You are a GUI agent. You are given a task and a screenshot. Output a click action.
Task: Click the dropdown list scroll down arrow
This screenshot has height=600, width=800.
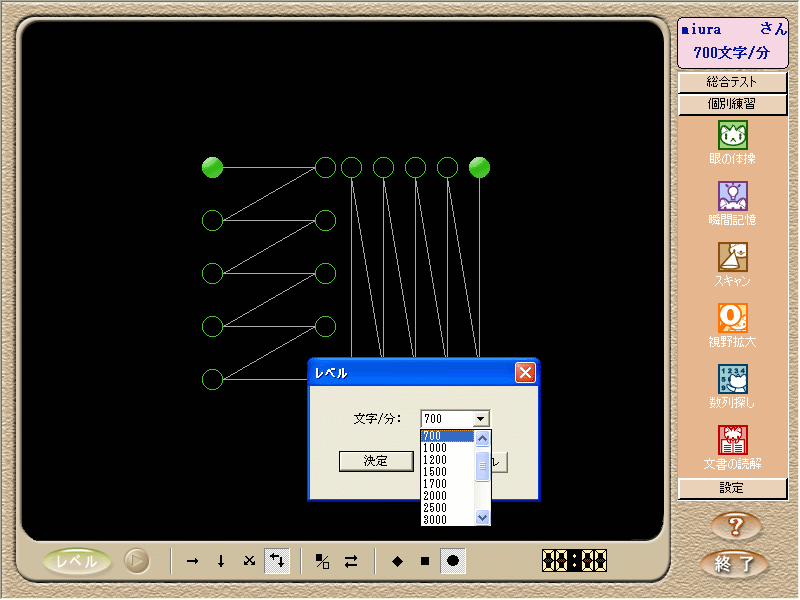click(482, 517)
